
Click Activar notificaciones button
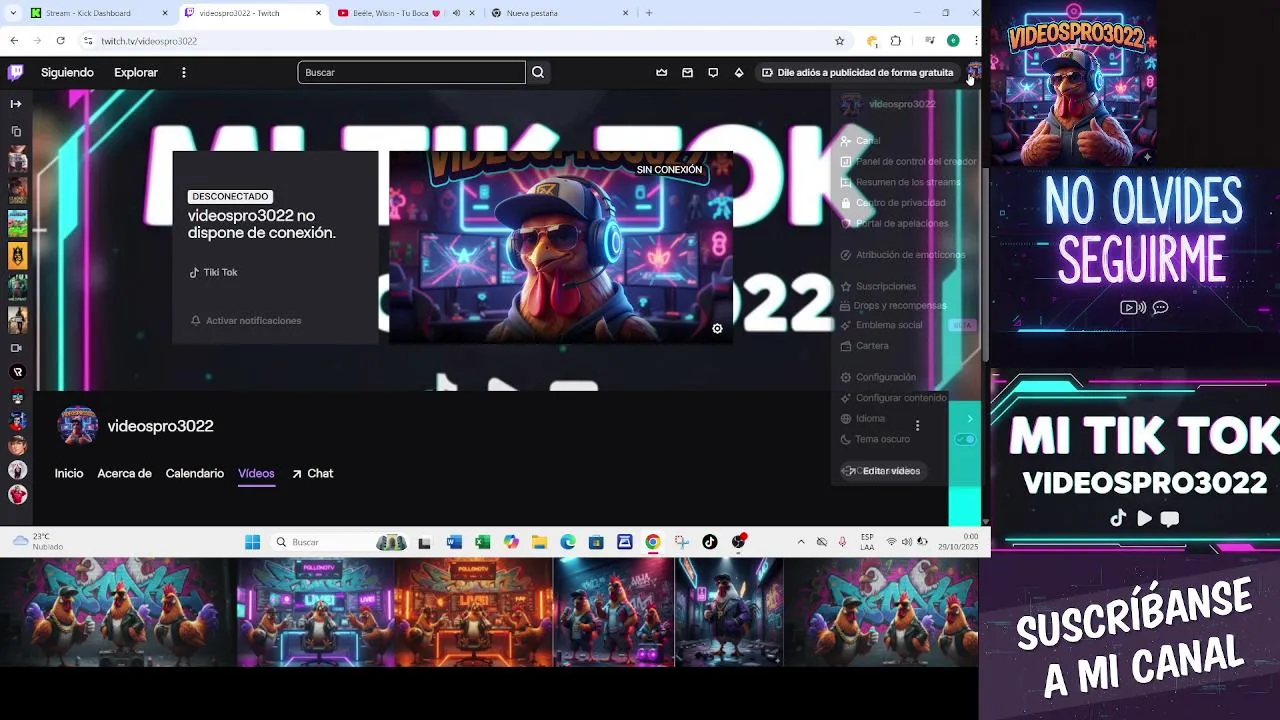point(245,321)
